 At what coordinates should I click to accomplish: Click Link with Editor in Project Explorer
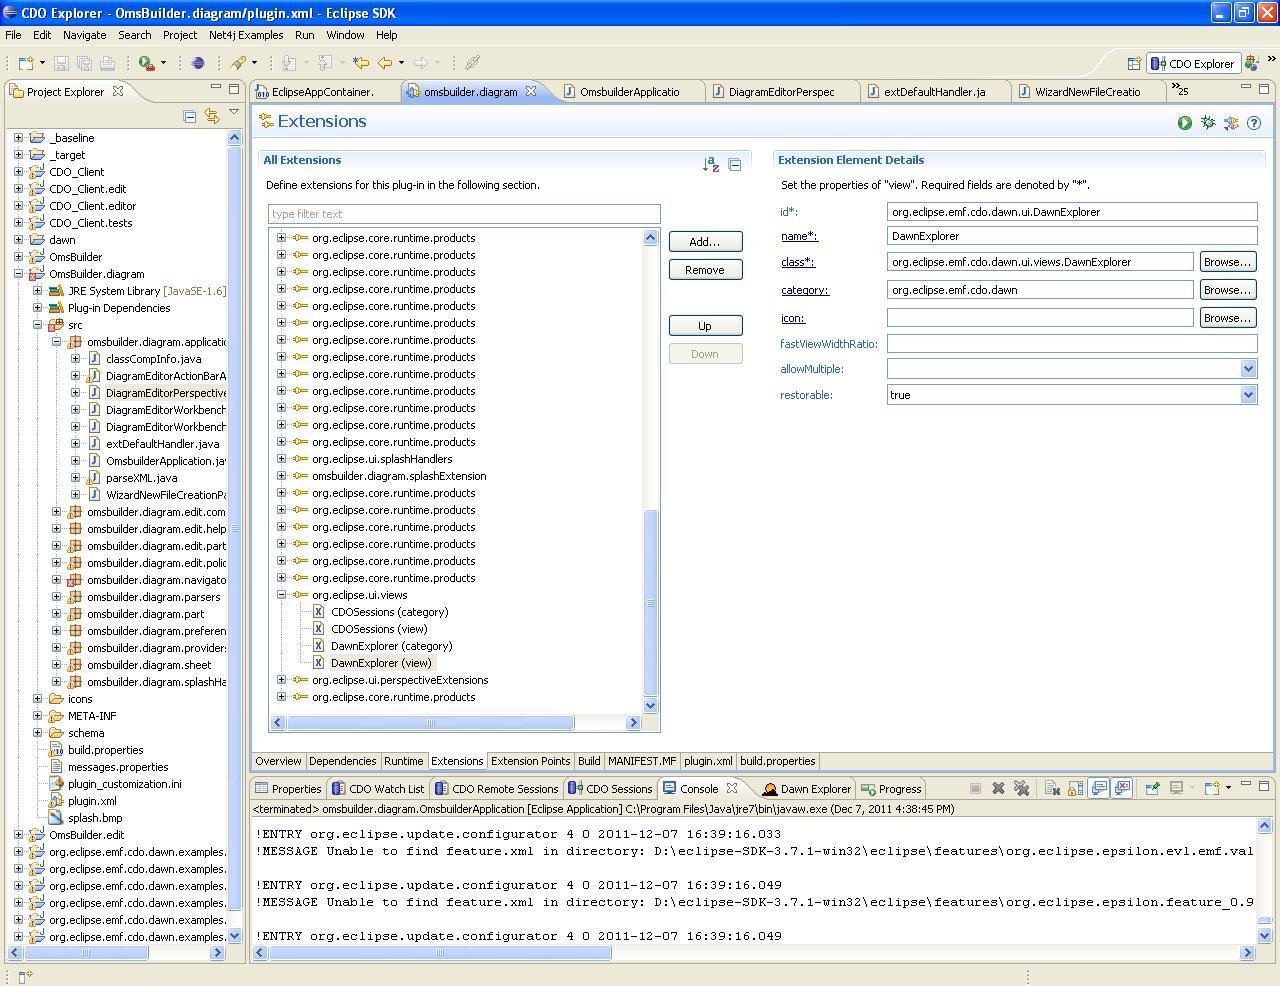pyautogui.click(x=212, y=117)
